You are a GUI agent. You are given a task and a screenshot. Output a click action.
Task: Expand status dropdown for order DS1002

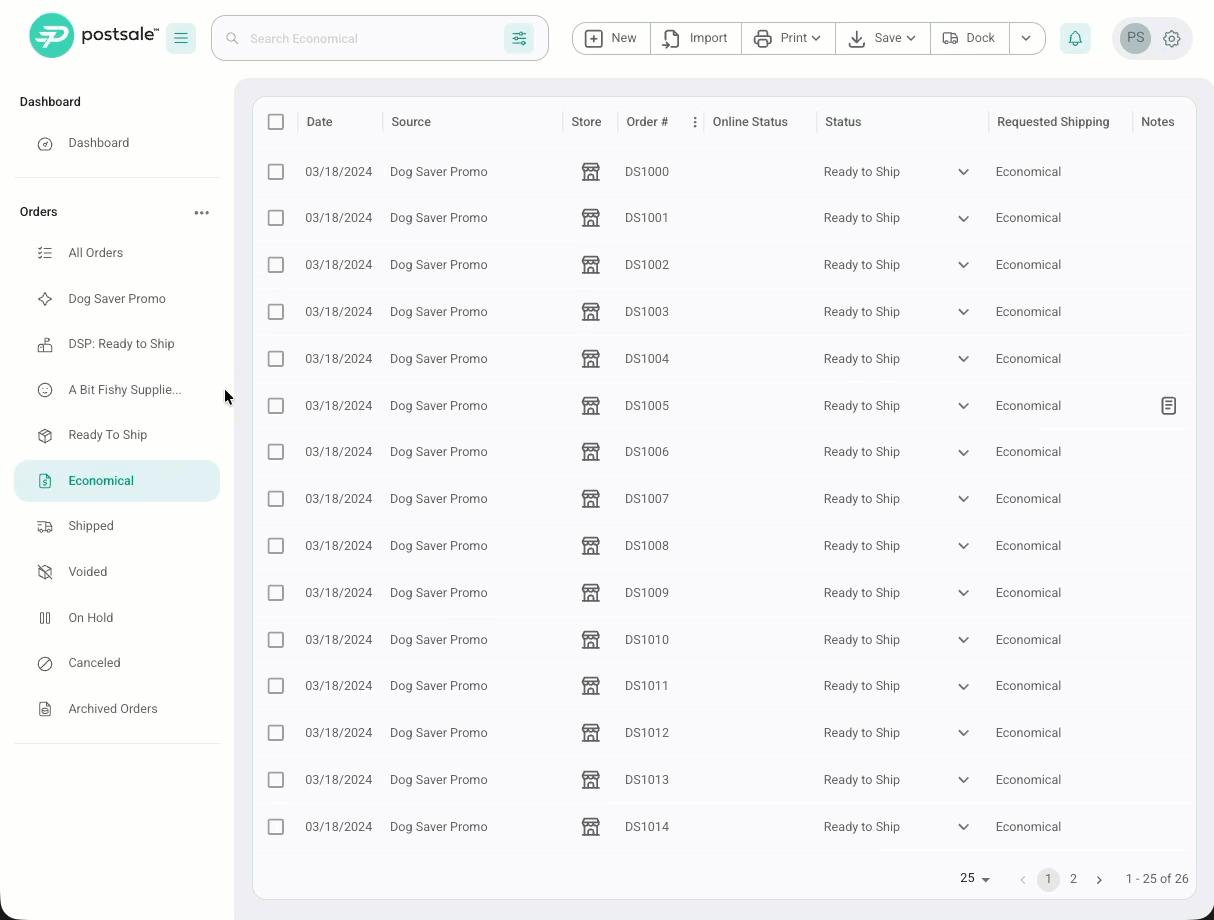[x=963, y=265]
